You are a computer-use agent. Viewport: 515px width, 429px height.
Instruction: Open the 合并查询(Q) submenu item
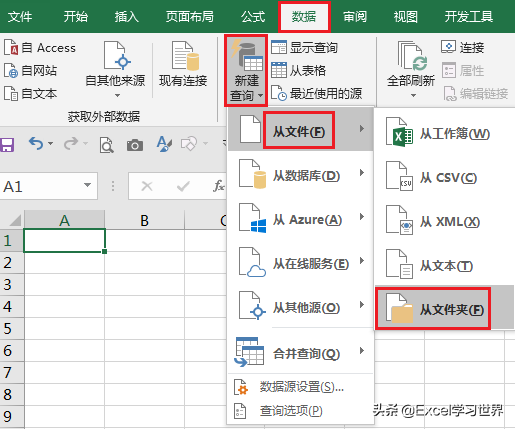coord(300,352)
